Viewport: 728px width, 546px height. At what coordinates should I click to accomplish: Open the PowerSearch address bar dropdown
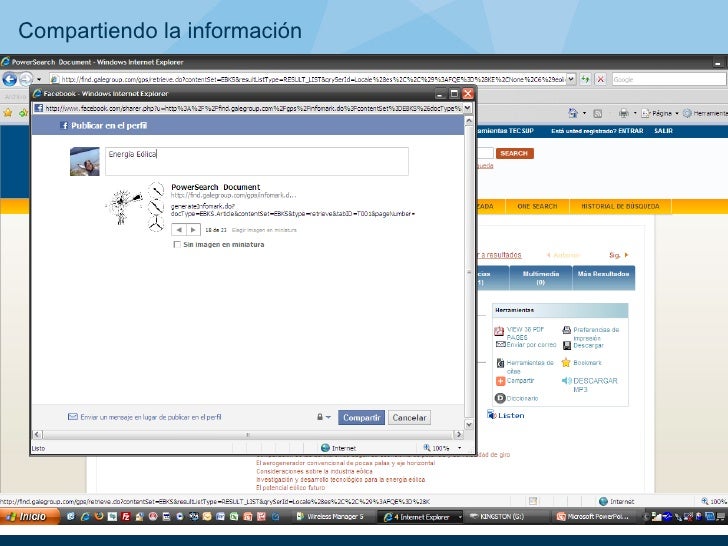(571, 79)
